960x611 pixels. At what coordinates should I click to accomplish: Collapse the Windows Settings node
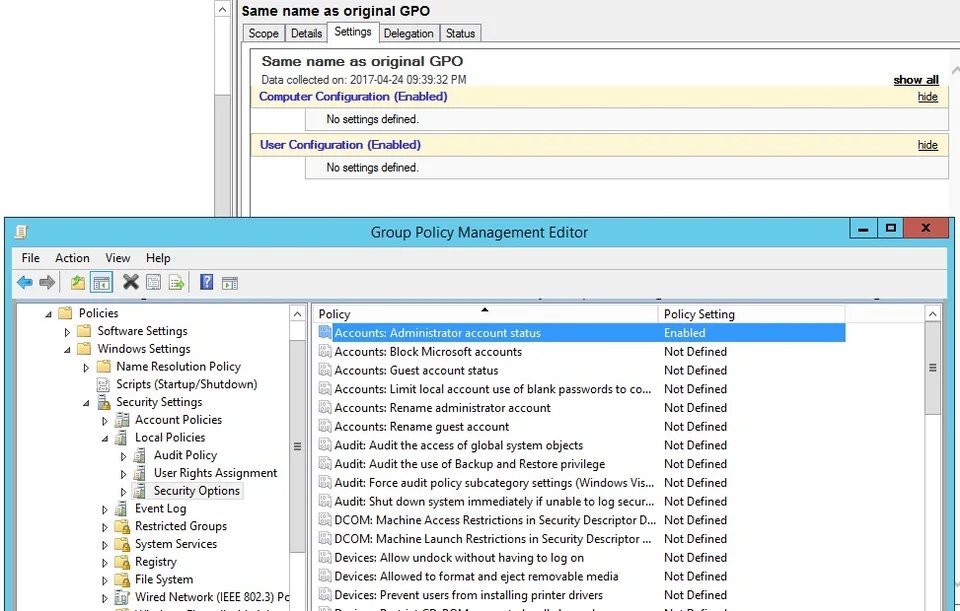tap(67, 350)
